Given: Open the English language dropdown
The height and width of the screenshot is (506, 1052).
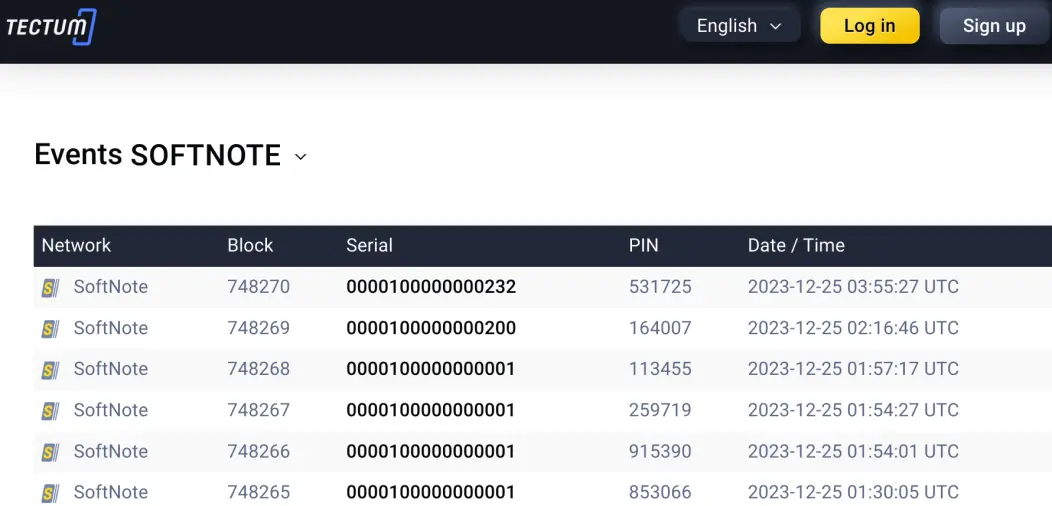Looking at the screenshot, I should point(739,26).
